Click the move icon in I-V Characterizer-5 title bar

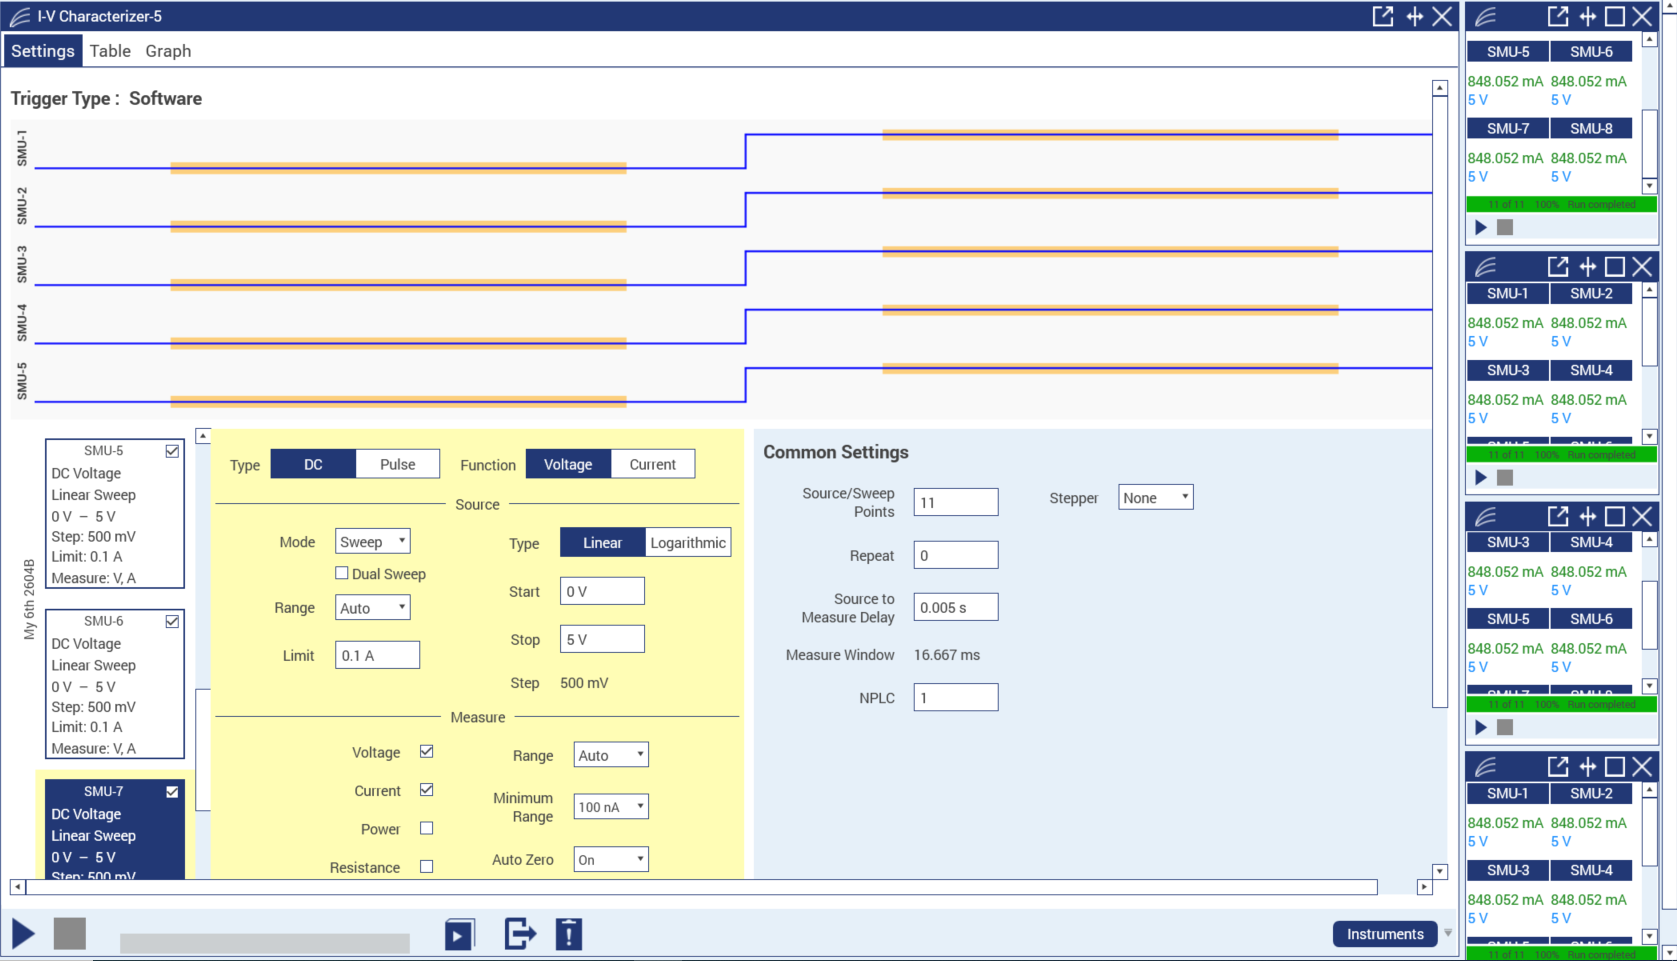click(x=1414, y=16)
